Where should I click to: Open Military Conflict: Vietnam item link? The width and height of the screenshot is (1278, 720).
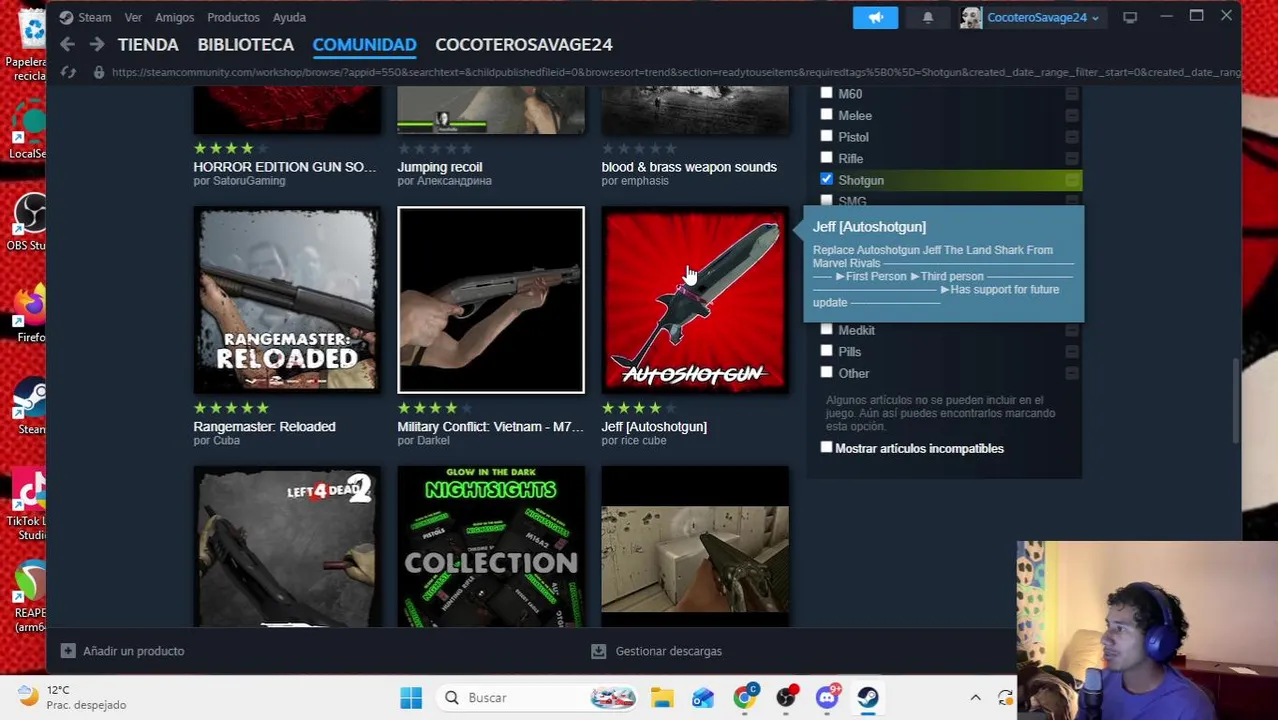[490, 426]
